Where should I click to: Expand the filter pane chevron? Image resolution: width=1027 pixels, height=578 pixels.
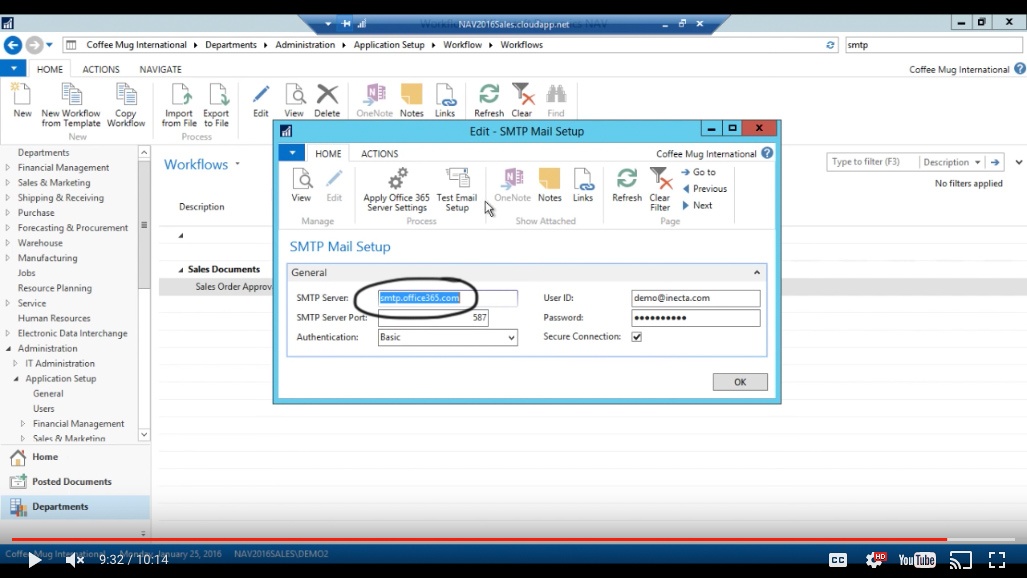[x=1018, y=162]
